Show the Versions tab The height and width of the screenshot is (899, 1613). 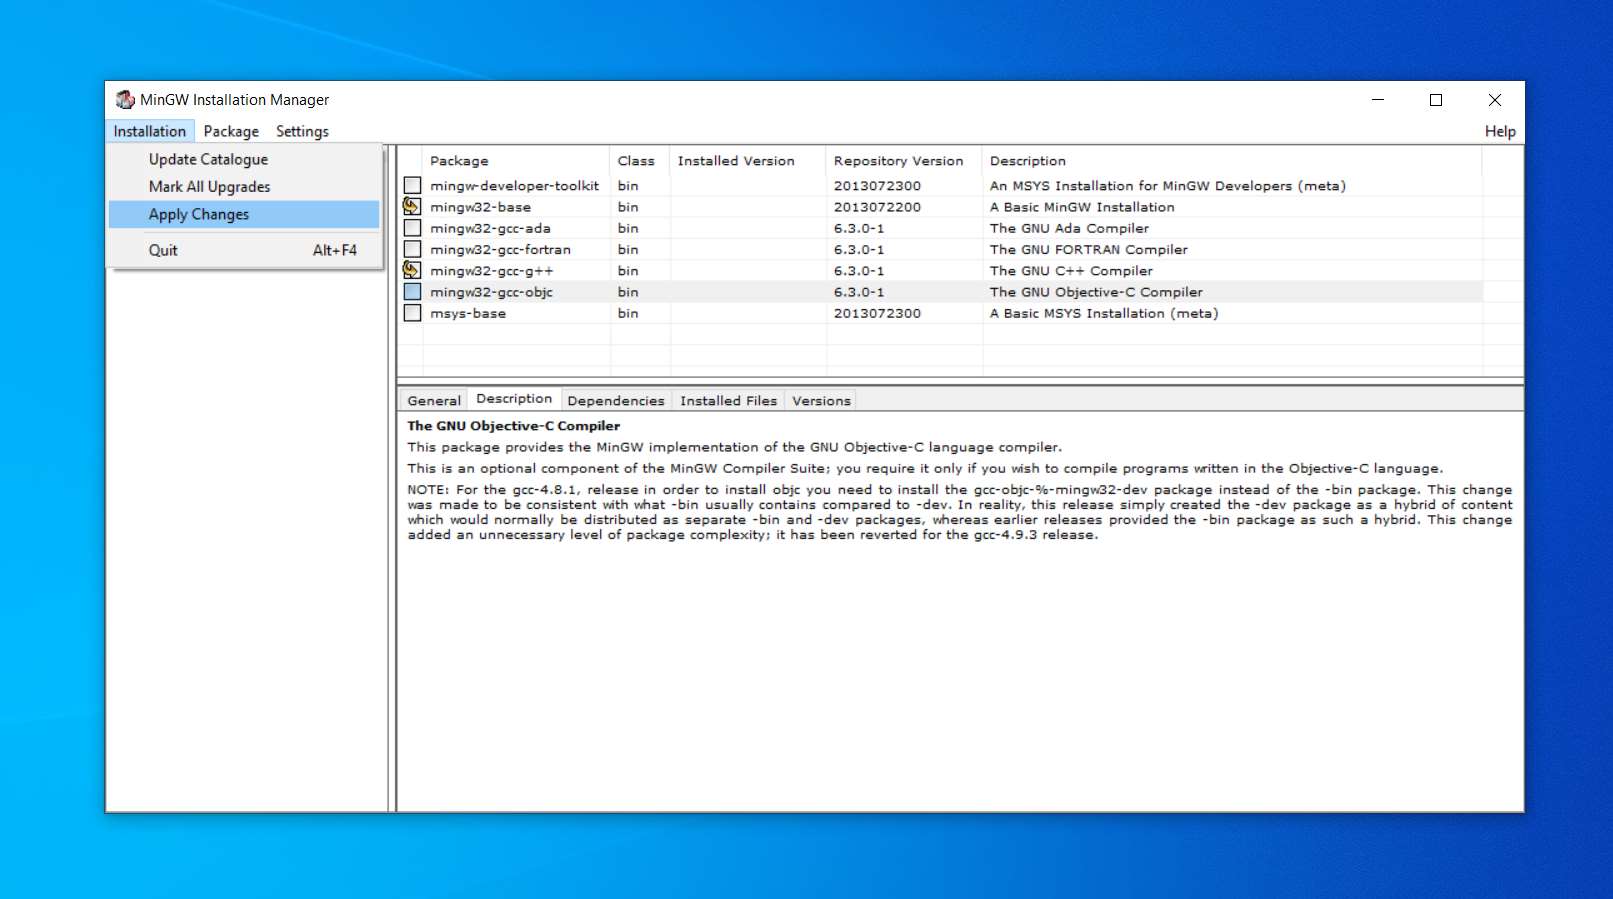point(821,401)
